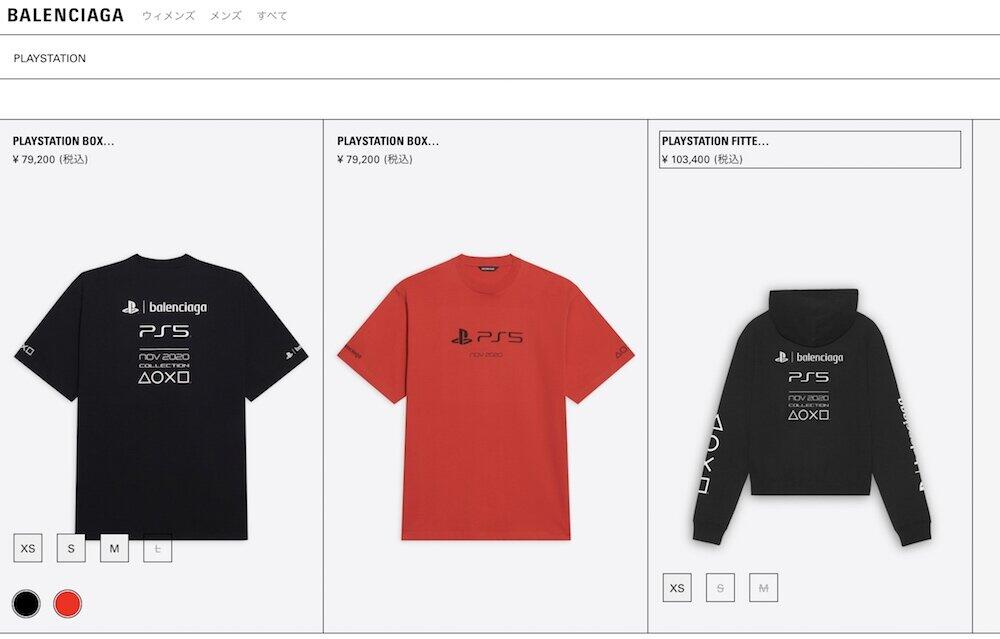The width and height of the screenshot is (1000, 639).
Task: Select size XS for the hoodie
Action: tap(677, 588)
